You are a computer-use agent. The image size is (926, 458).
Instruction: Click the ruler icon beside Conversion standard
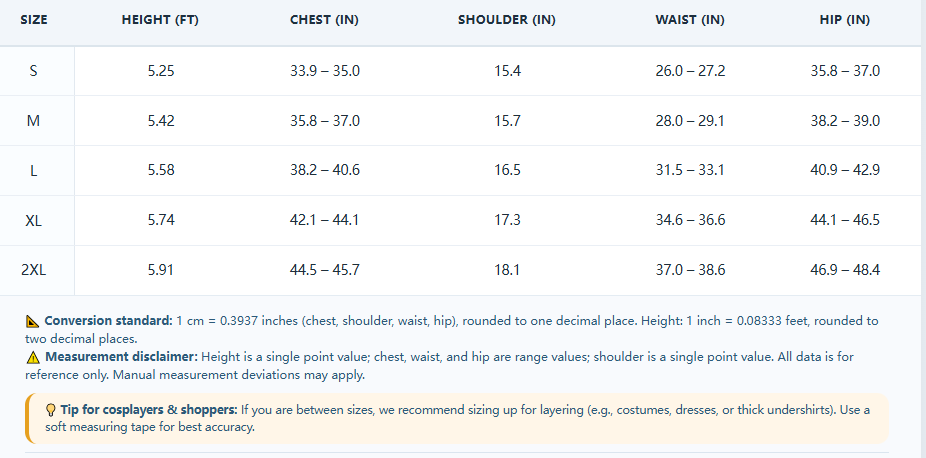[32, 322]
